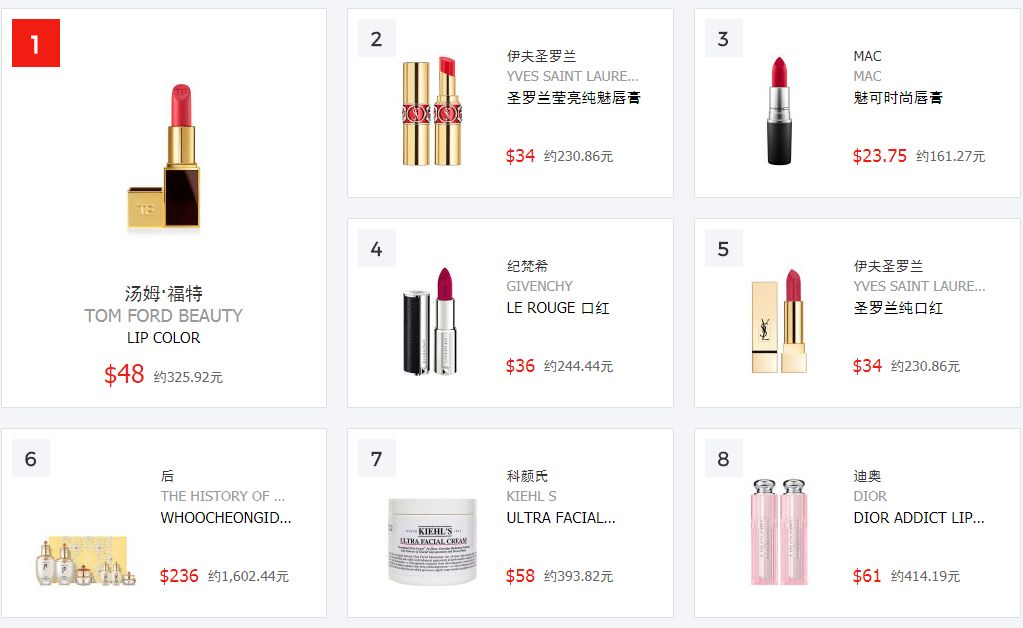The width and height of the screenshot is (1023, 628).
Task: Click the TOM FORD BEAUTY brand name
Action: click(x=163, y=316)
